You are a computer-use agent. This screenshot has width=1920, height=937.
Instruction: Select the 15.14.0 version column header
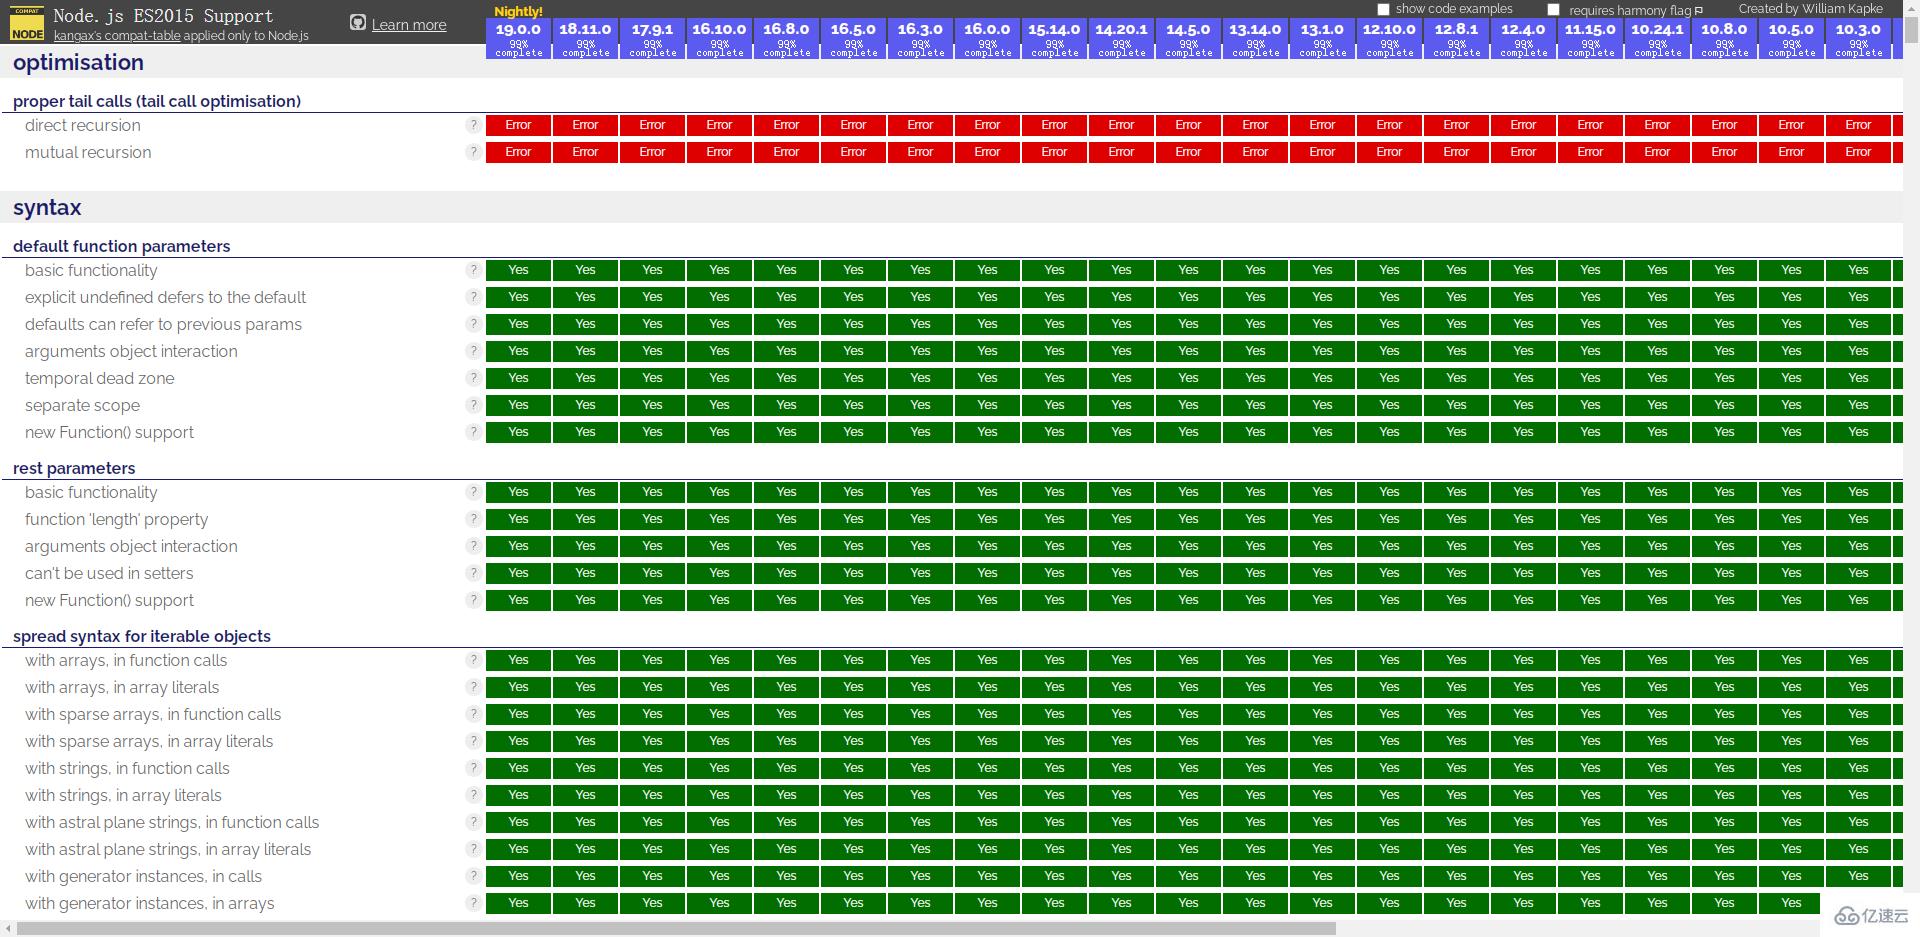pyautogui.click(x=1054, y=38)
